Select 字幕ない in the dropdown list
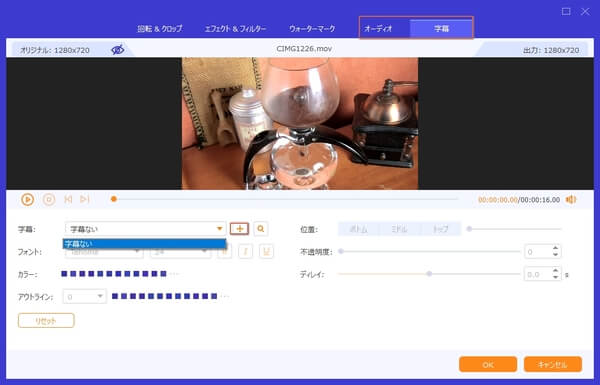The width and height of the screenshot is (600, 385). click(145, 244)
